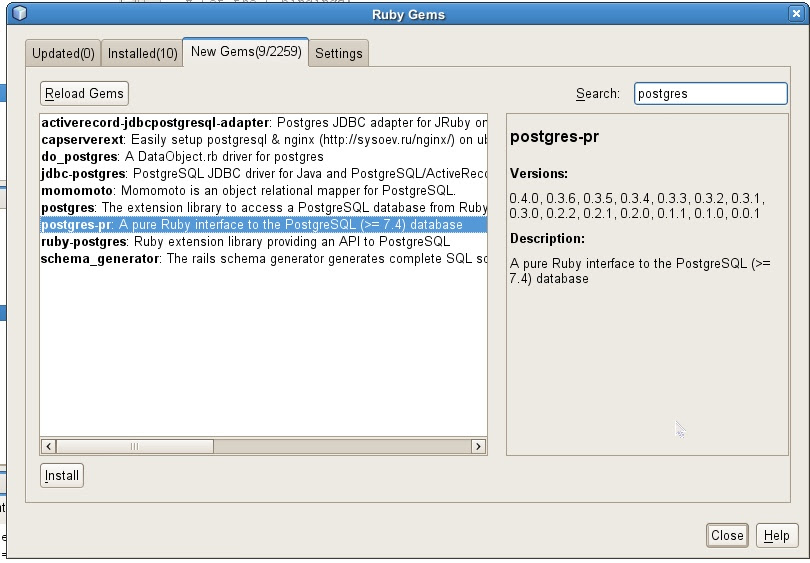The height and width of the screenshot is (563, 810).
Task: Open the Installed(10) tab
Action: point(142,53)
